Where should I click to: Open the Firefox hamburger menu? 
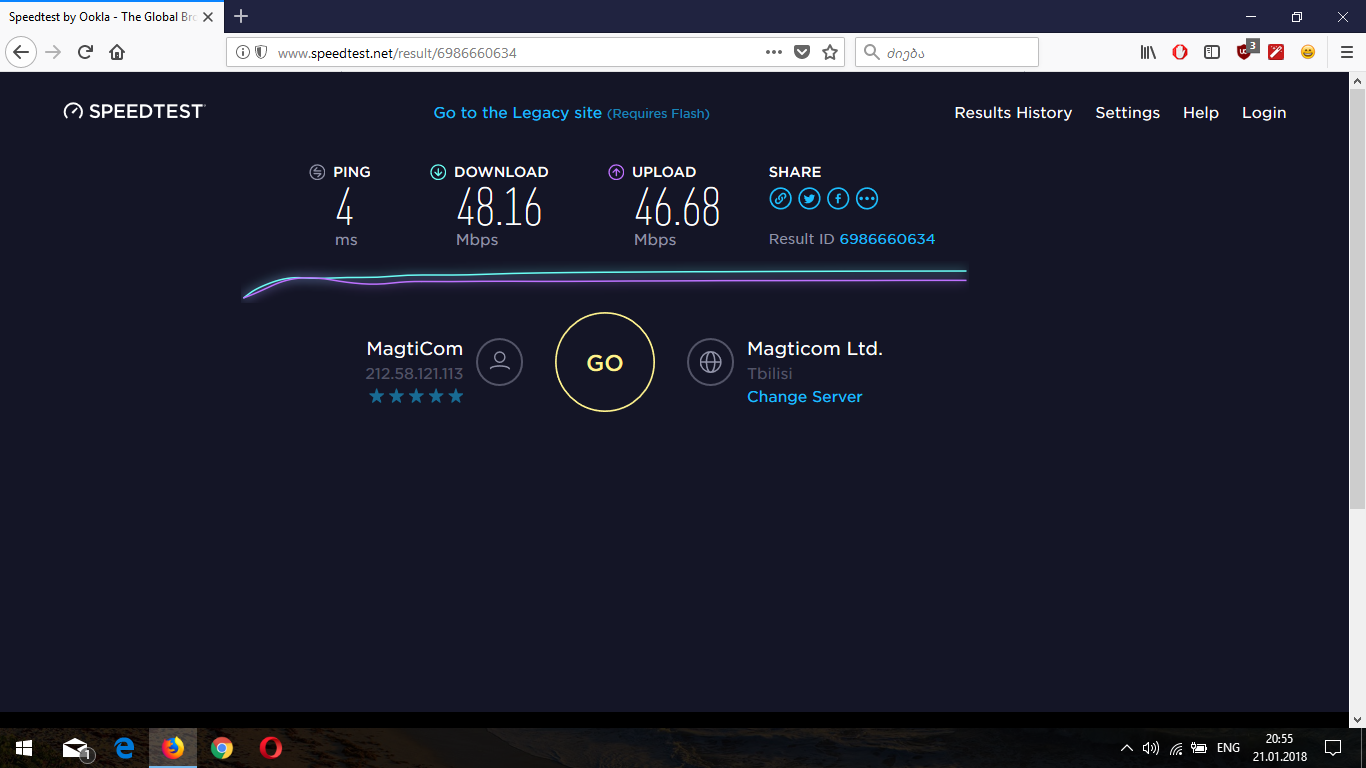click(1346, 52)
